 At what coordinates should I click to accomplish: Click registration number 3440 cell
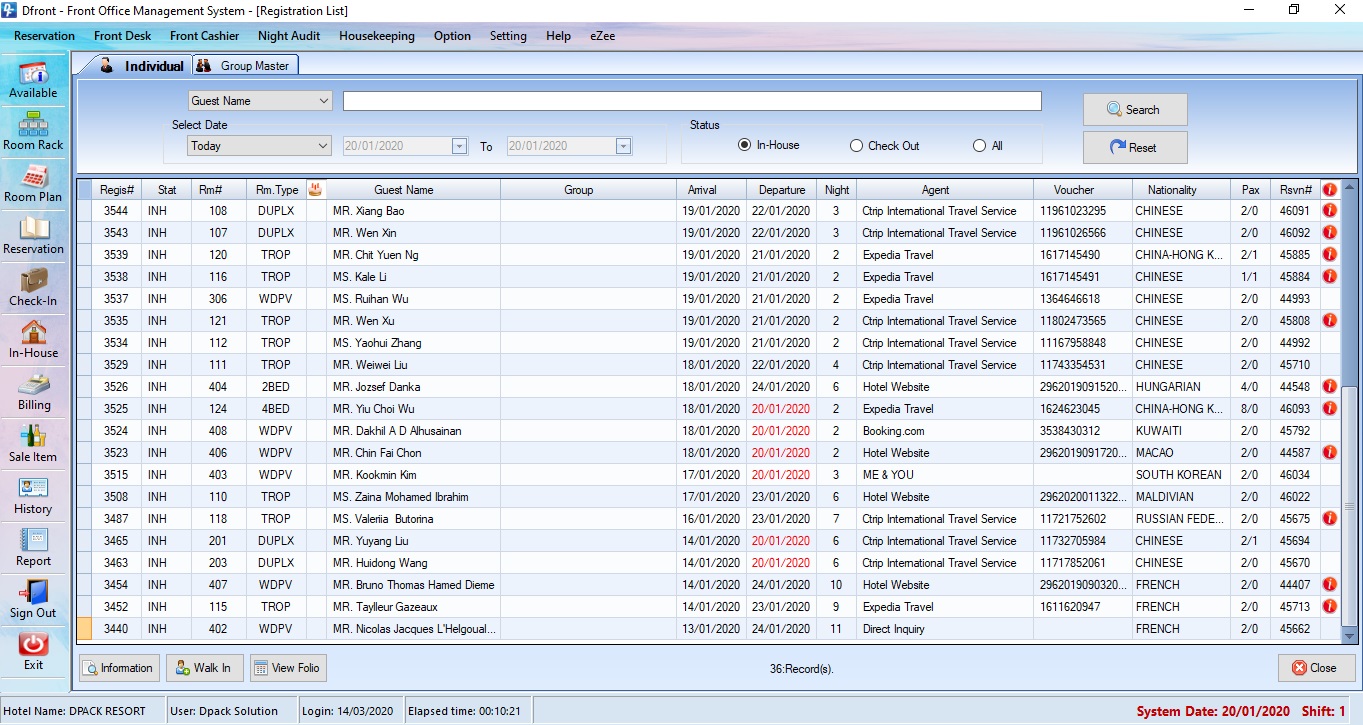pyautogui.click(x=116, y=629)
